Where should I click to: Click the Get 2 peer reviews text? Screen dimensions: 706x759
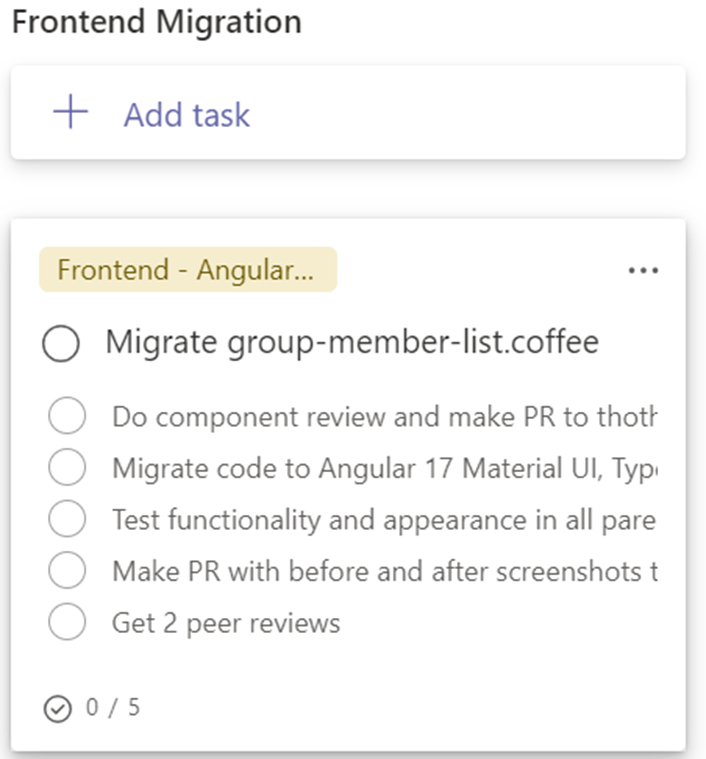(226, 624)
